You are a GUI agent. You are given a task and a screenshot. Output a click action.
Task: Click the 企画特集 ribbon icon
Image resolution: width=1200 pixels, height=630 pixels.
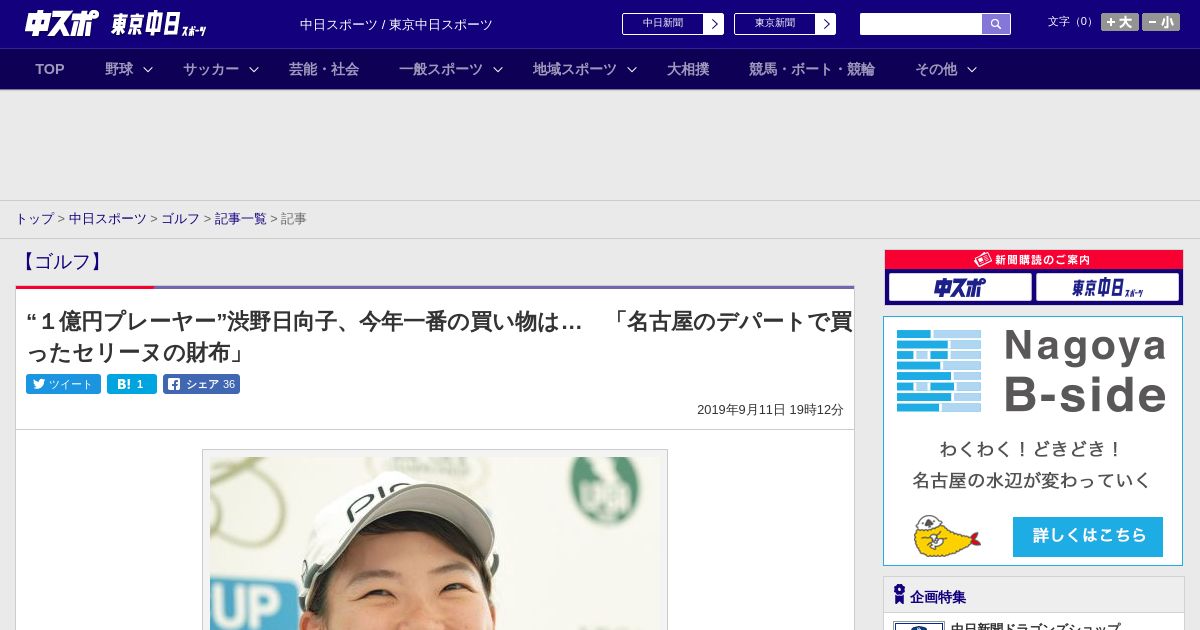coord(899,595)
